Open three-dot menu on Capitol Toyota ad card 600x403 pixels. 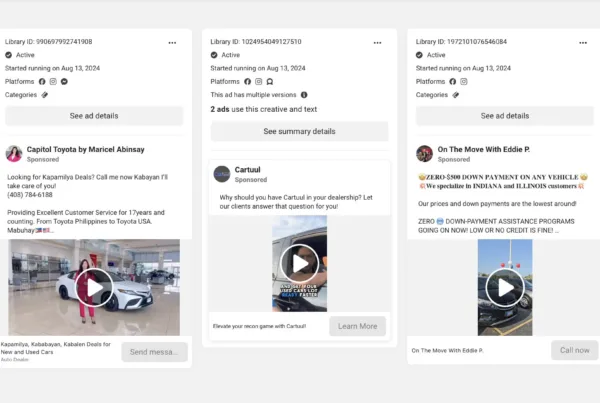tap(172, 43)
